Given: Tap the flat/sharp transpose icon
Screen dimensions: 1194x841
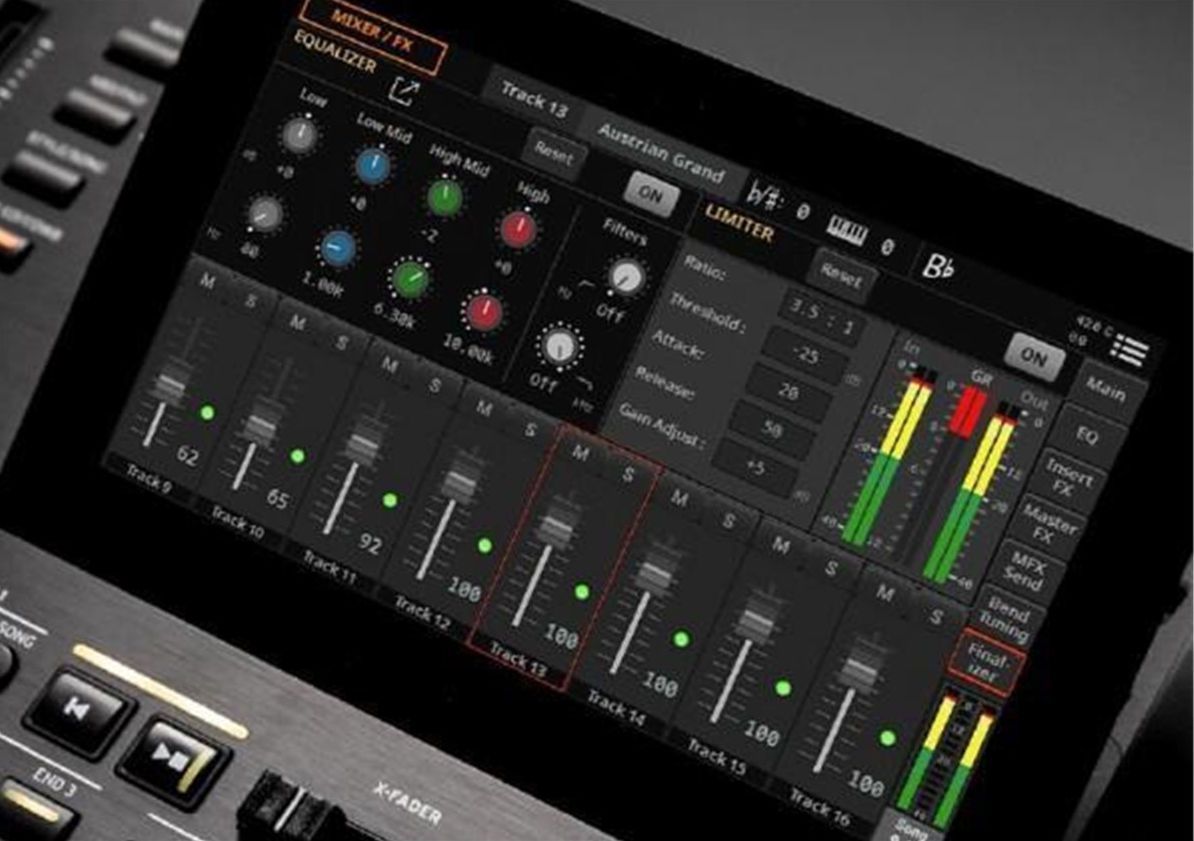Looking at the screenshot, I should 764,191.
